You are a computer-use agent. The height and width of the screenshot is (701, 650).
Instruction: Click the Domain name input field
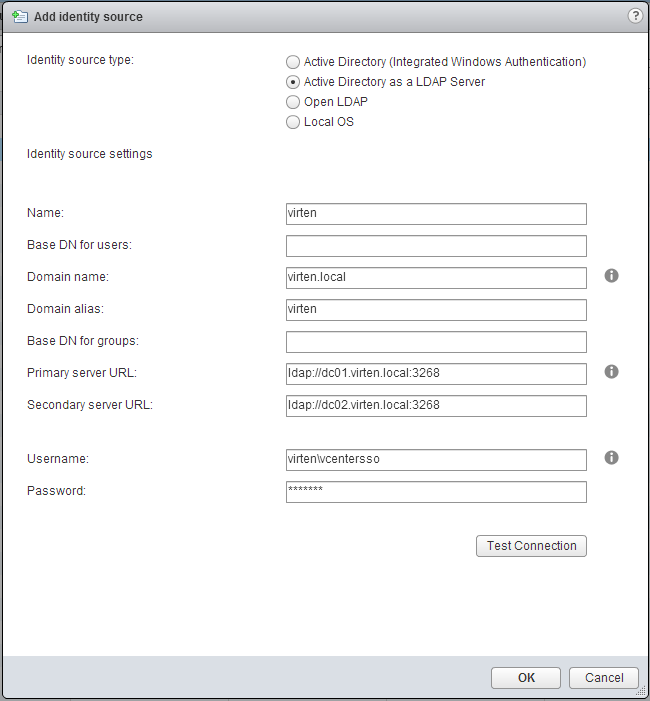[436, 278]
